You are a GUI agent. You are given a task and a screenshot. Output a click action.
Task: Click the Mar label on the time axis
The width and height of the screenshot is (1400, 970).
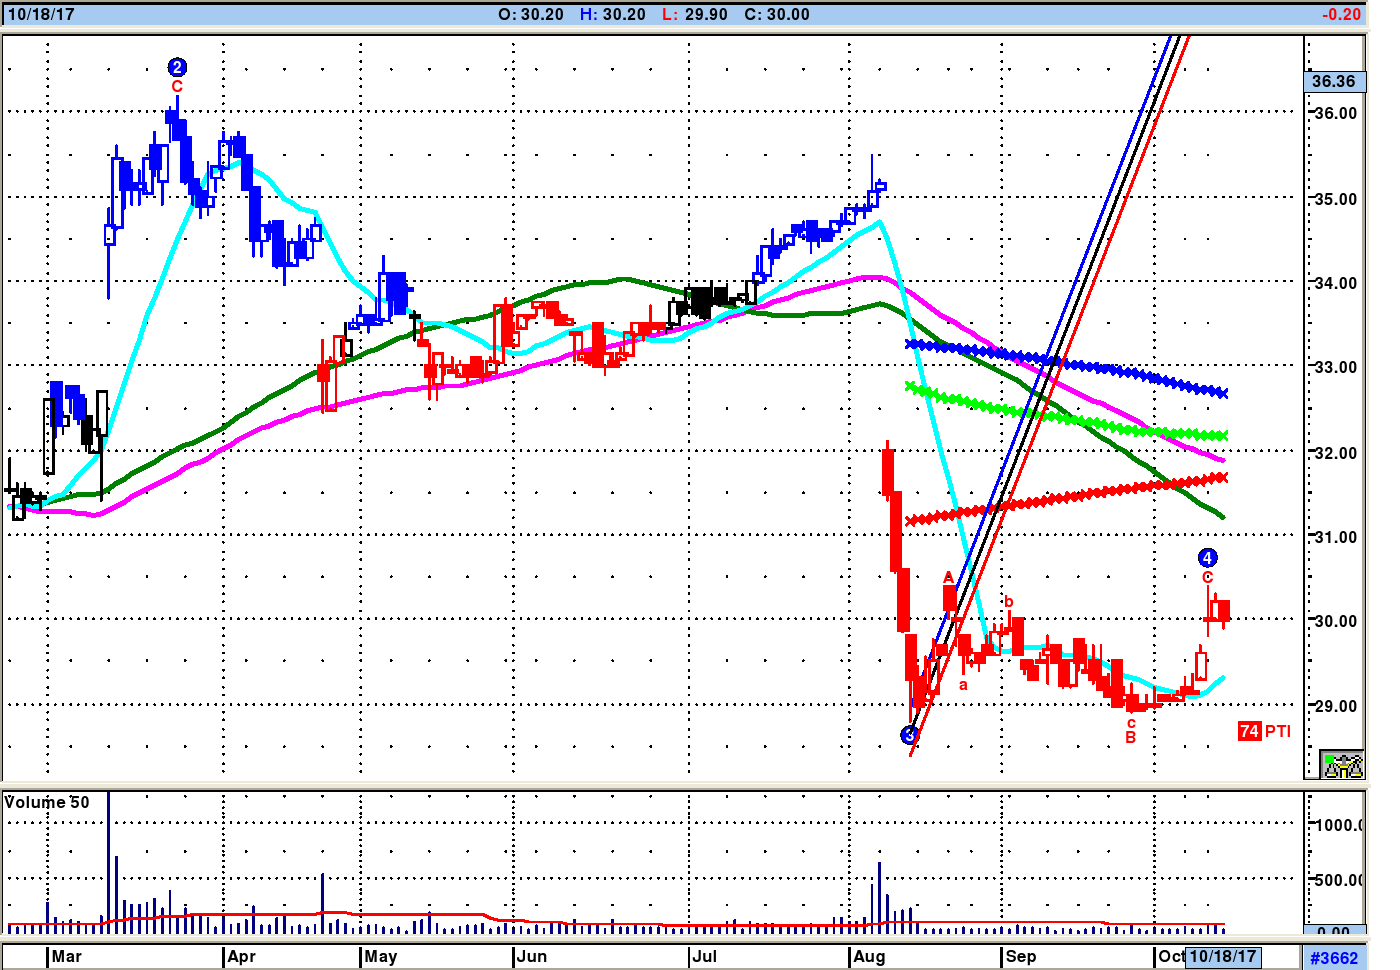point(66,956)
